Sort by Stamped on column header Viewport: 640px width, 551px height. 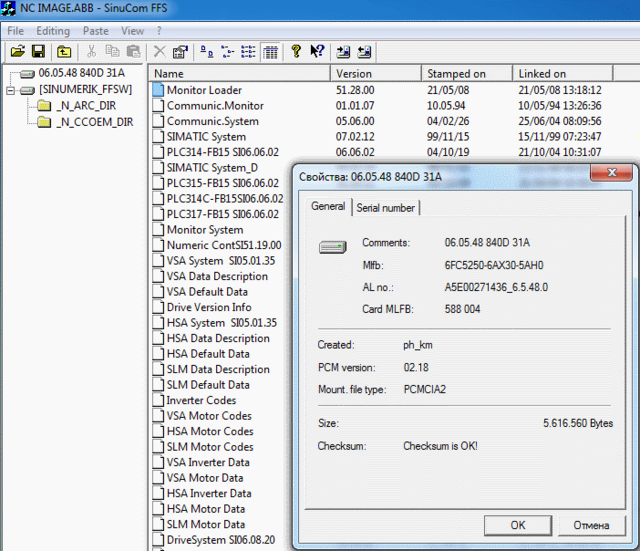tap(467, 73)
